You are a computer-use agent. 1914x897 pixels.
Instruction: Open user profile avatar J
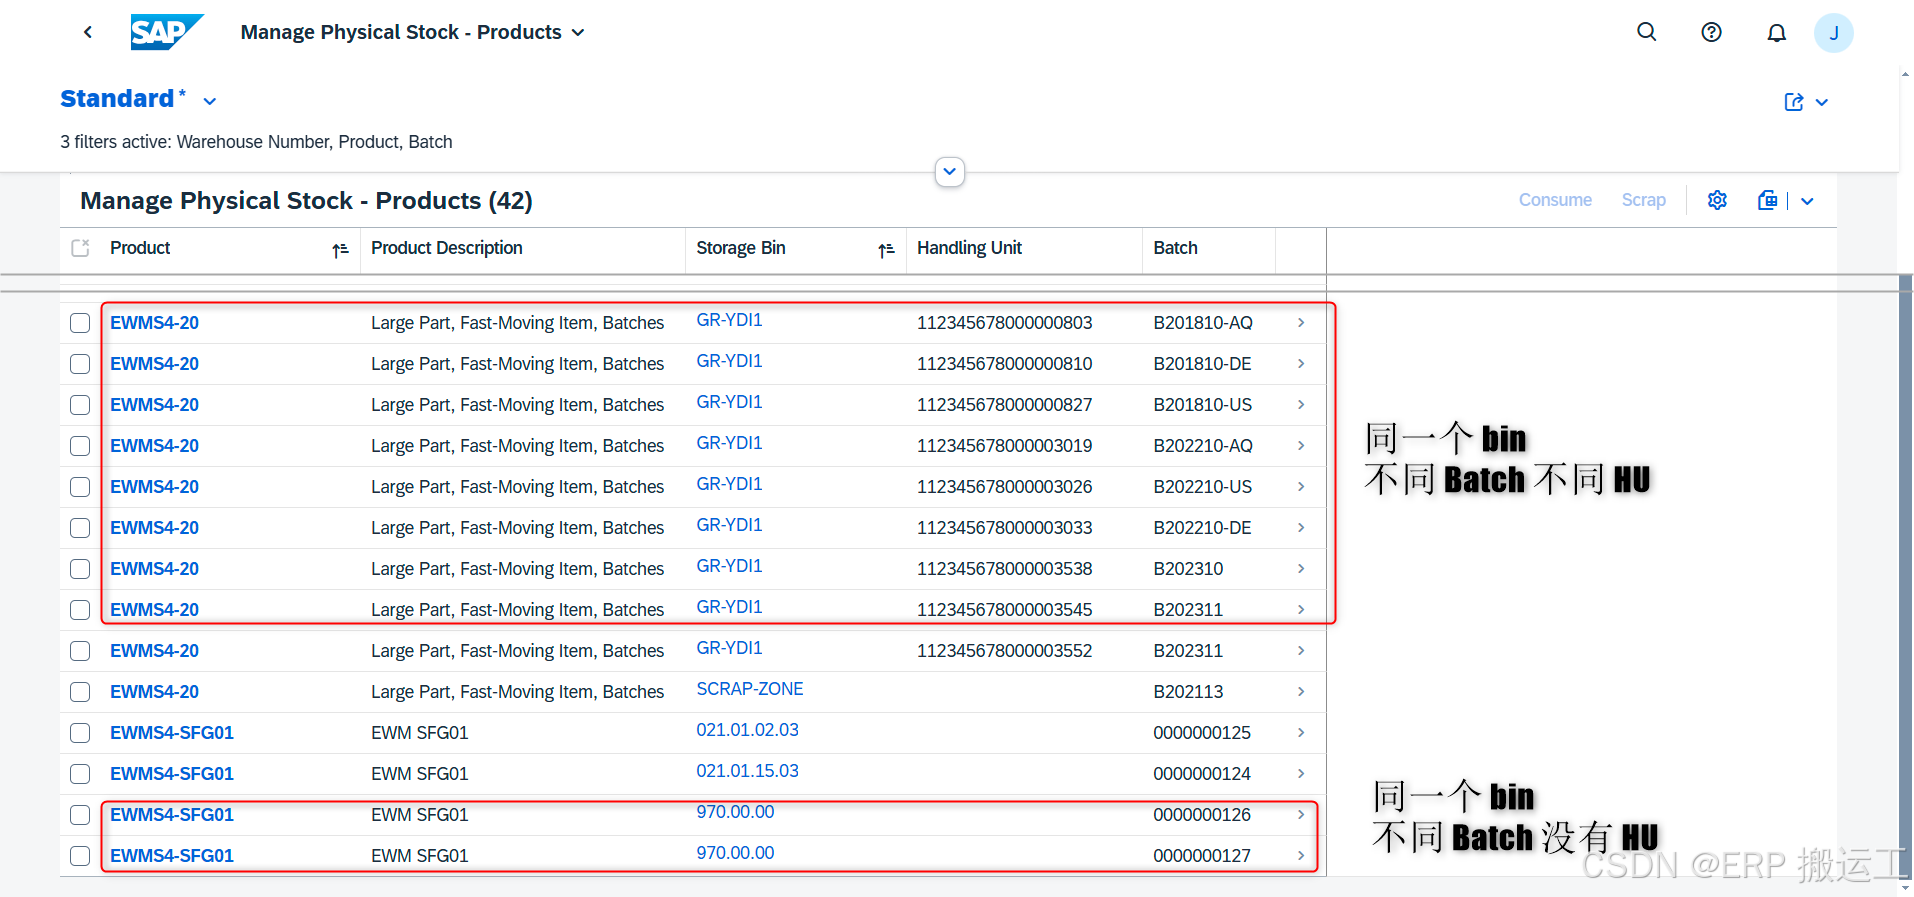1833,33
